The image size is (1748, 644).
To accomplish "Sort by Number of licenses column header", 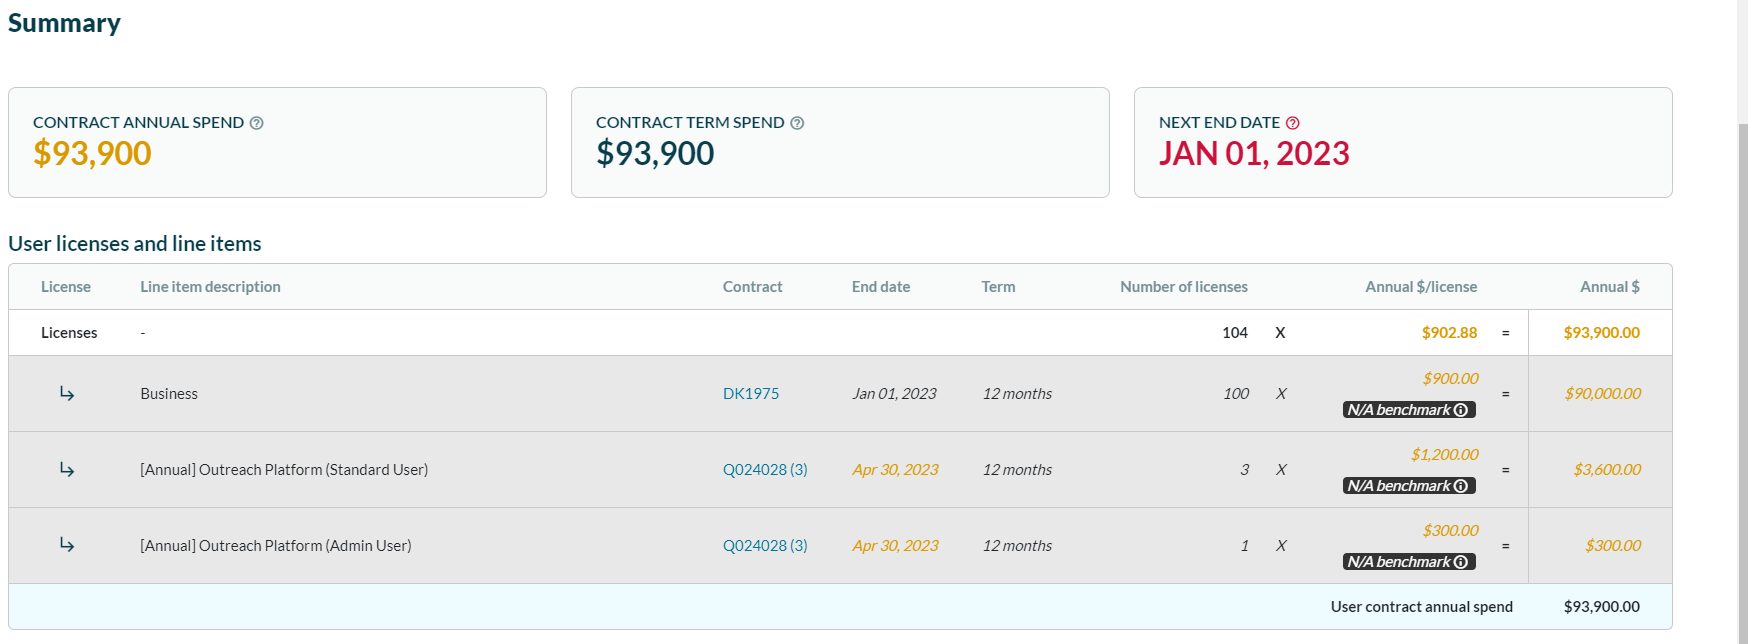I will [1183, 287].
